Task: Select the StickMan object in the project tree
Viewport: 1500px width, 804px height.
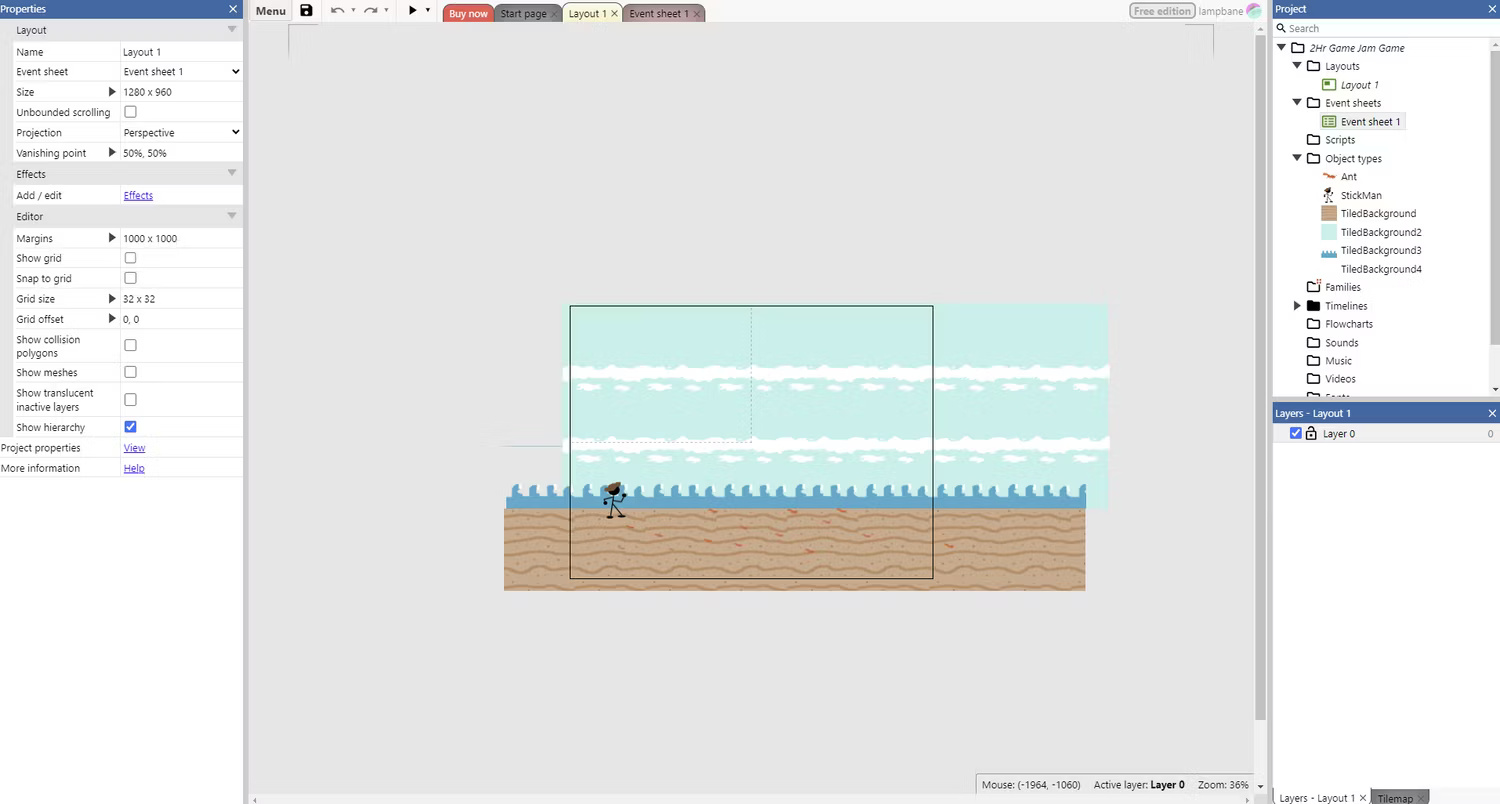Action: (x=1359, y=195)
